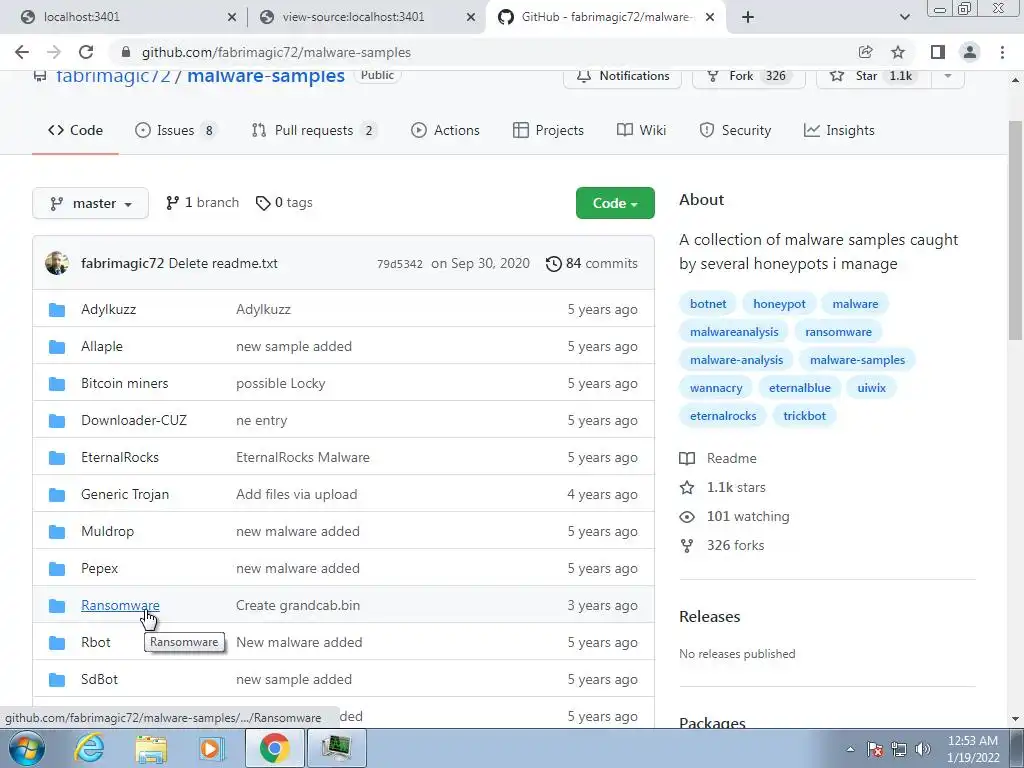Open the Readme link in About

pos(718,458)
